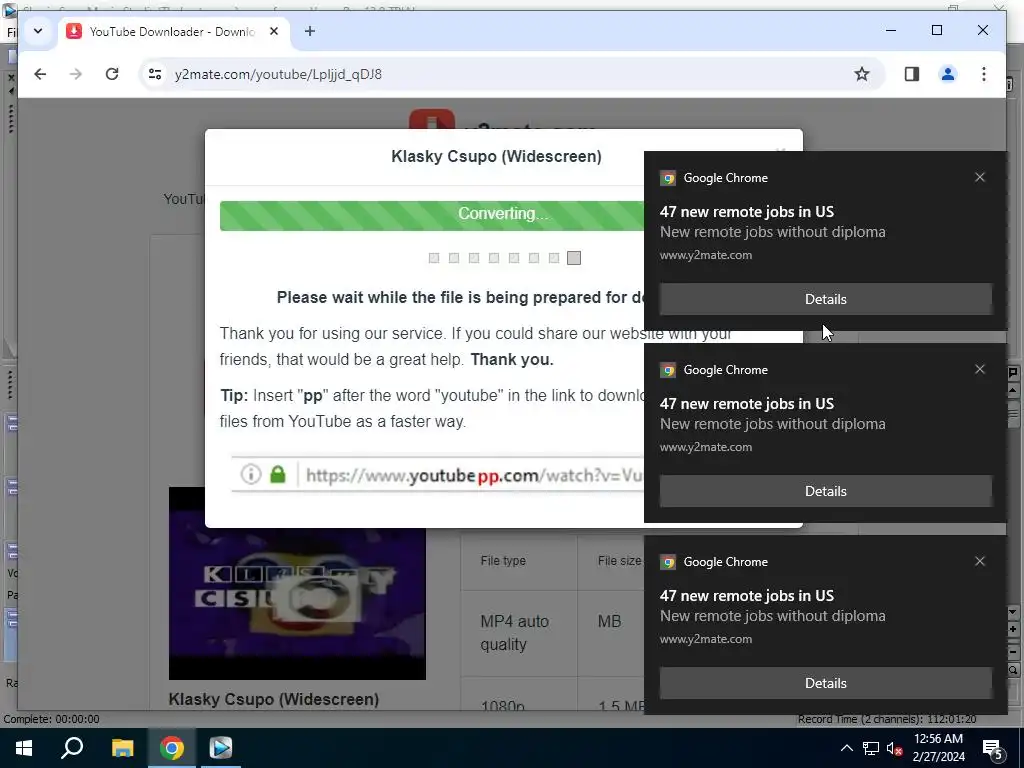Click the 'Klasky Csupo (Widescreen)' title below thumbnail
Image resolution: width=1024 pixels, height=768 pixels.
(x=274, y=699)
